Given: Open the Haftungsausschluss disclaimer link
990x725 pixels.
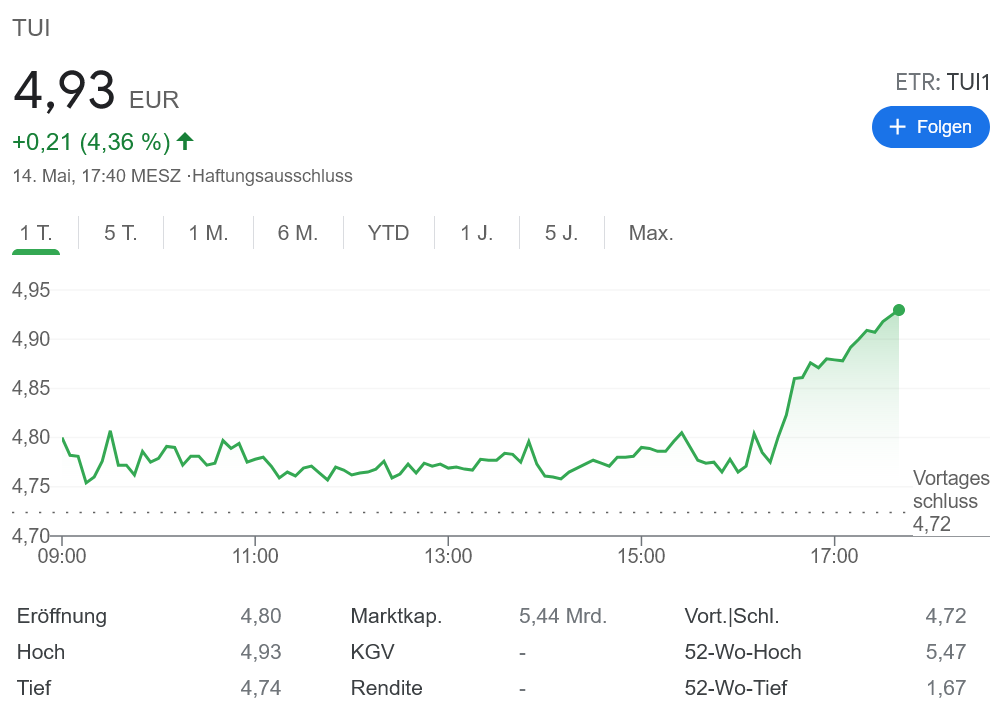Looking at the screenshot, I should pos(272,176).
